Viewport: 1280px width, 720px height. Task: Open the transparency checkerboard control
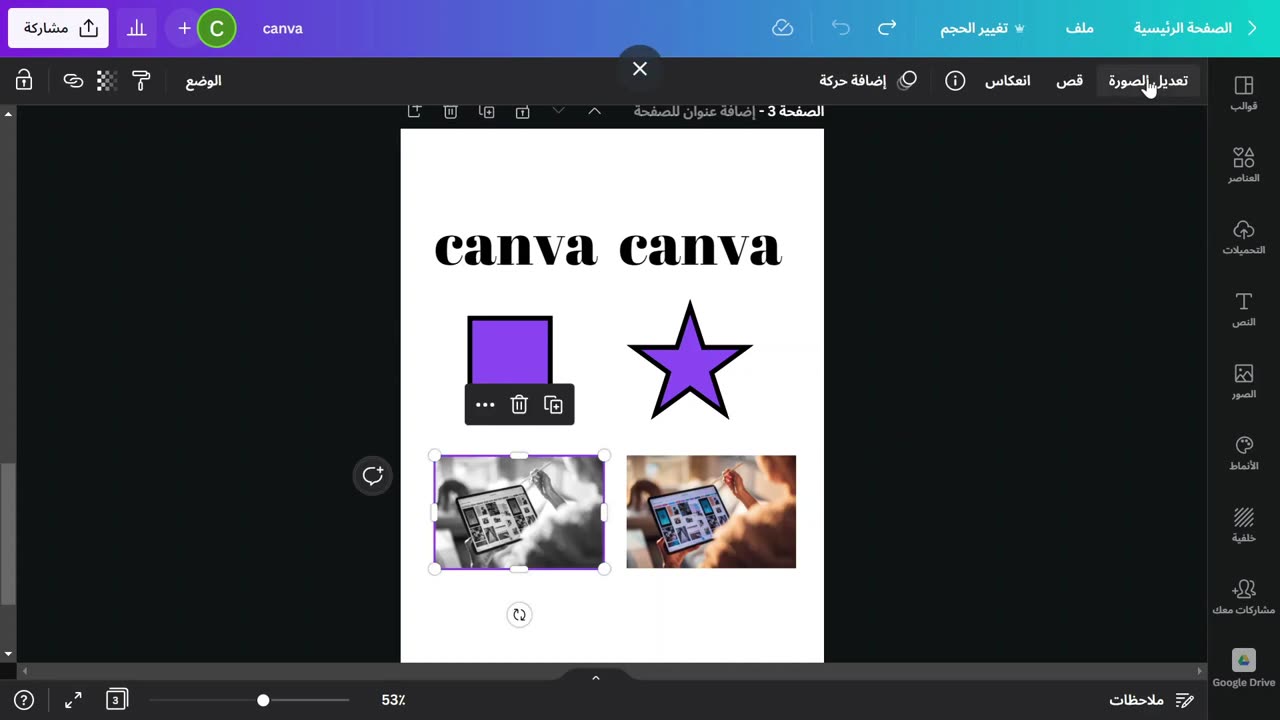[x=107, y=81]
